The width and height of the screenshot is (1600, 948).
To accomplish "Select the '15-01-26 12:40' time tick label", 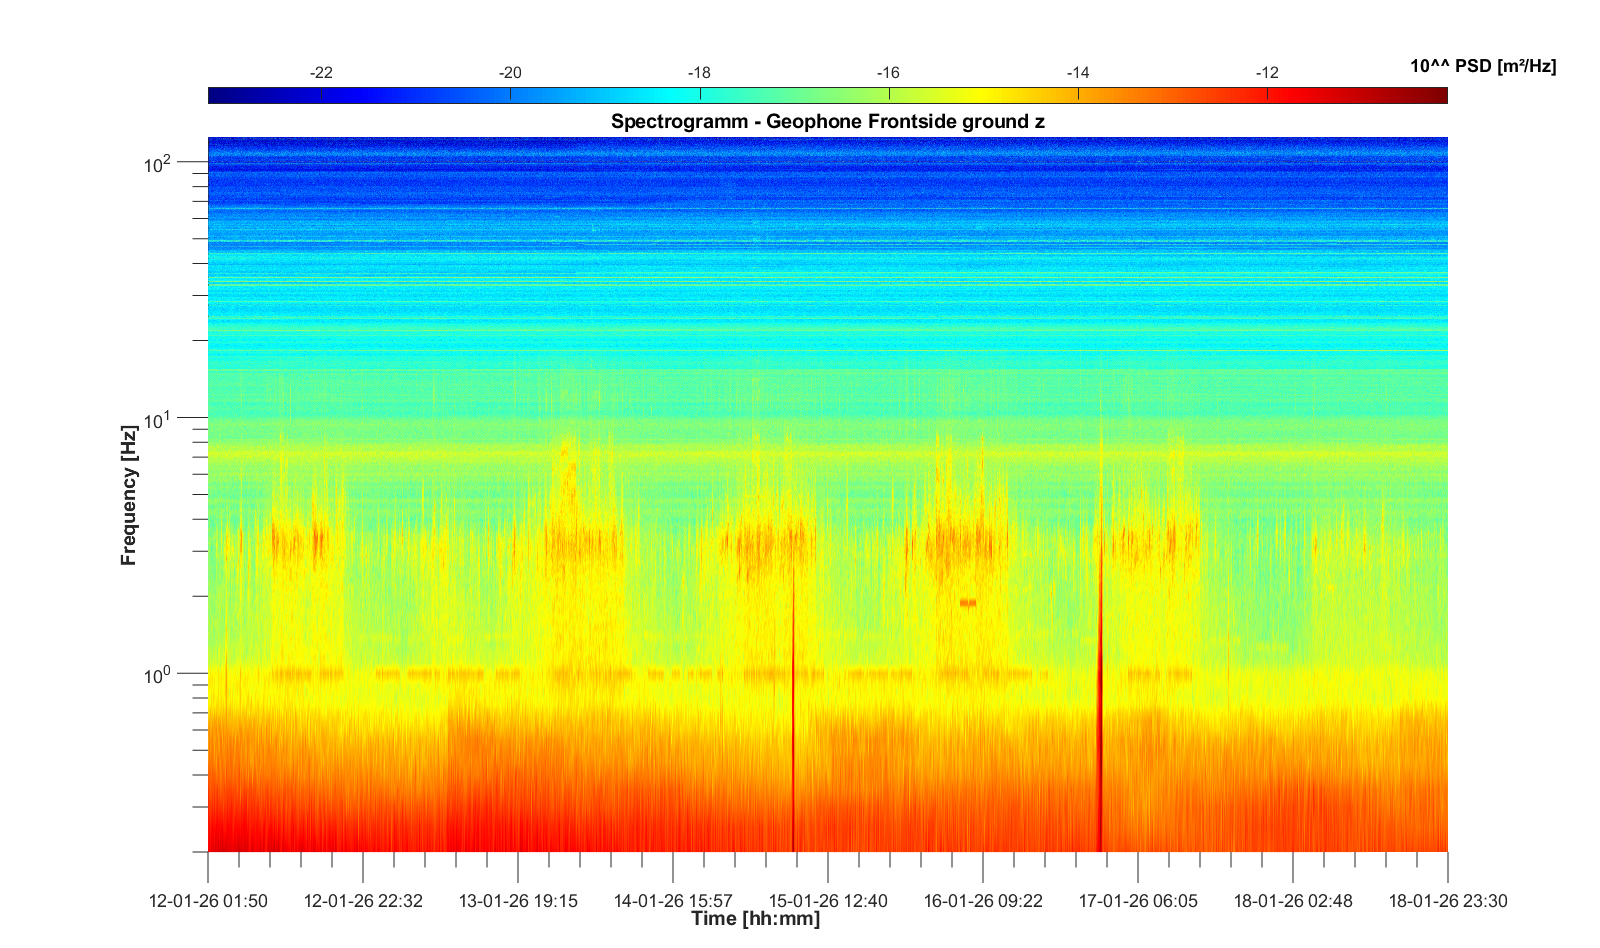I will tap(828, 901).
